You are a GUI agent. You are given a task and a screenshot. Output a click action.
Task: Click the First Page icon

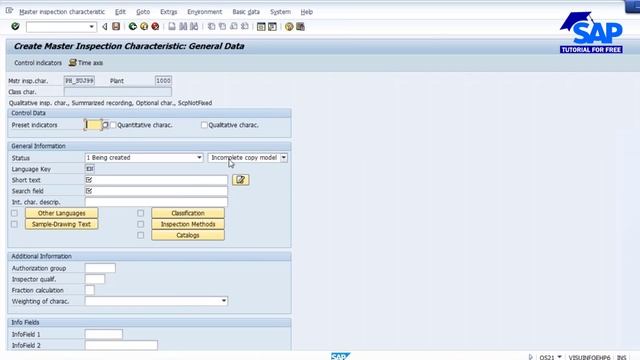click(211, 27)
